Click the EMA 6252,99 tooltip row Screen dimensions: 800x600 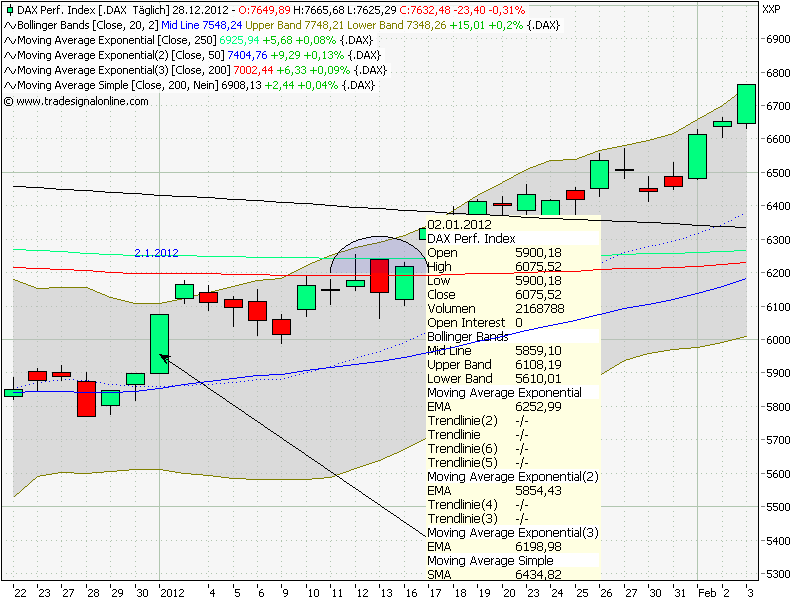click(513, 407)
